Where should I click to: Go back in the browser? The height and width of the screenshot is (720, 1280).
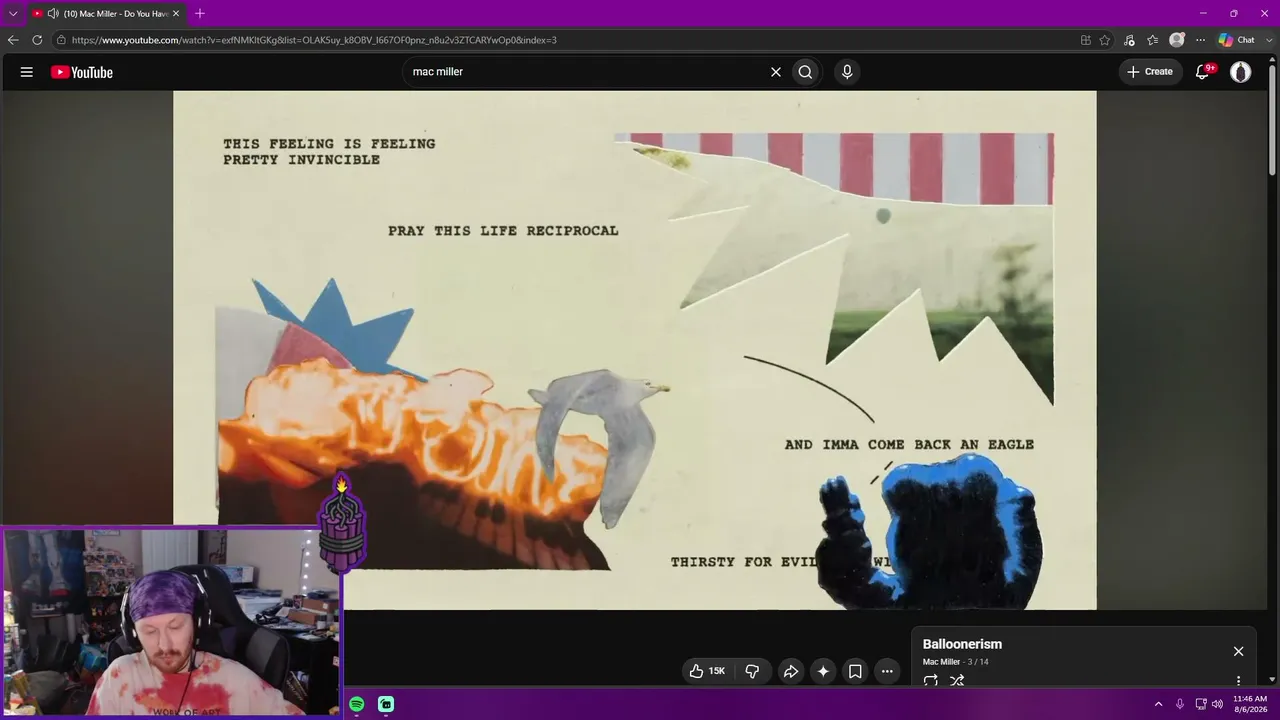13,40
